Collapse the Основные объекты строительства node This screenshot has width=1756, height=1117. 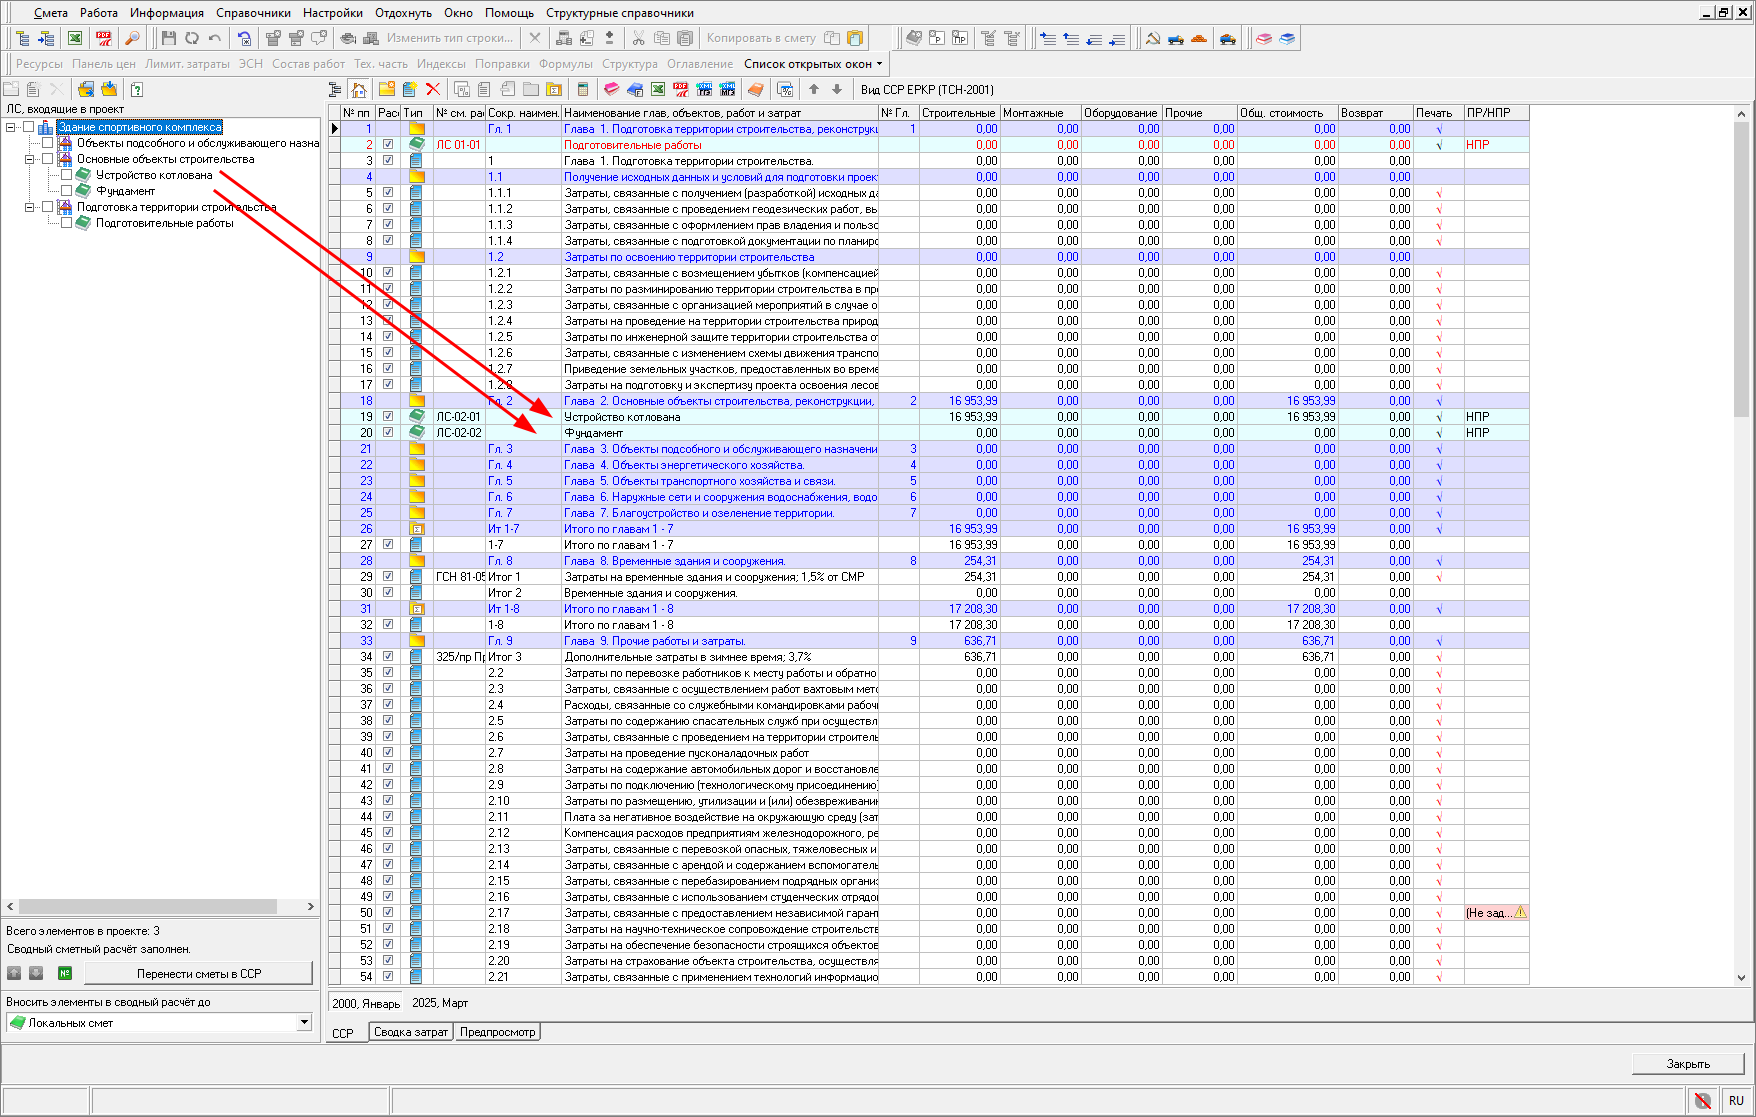(x=30, y=159)
